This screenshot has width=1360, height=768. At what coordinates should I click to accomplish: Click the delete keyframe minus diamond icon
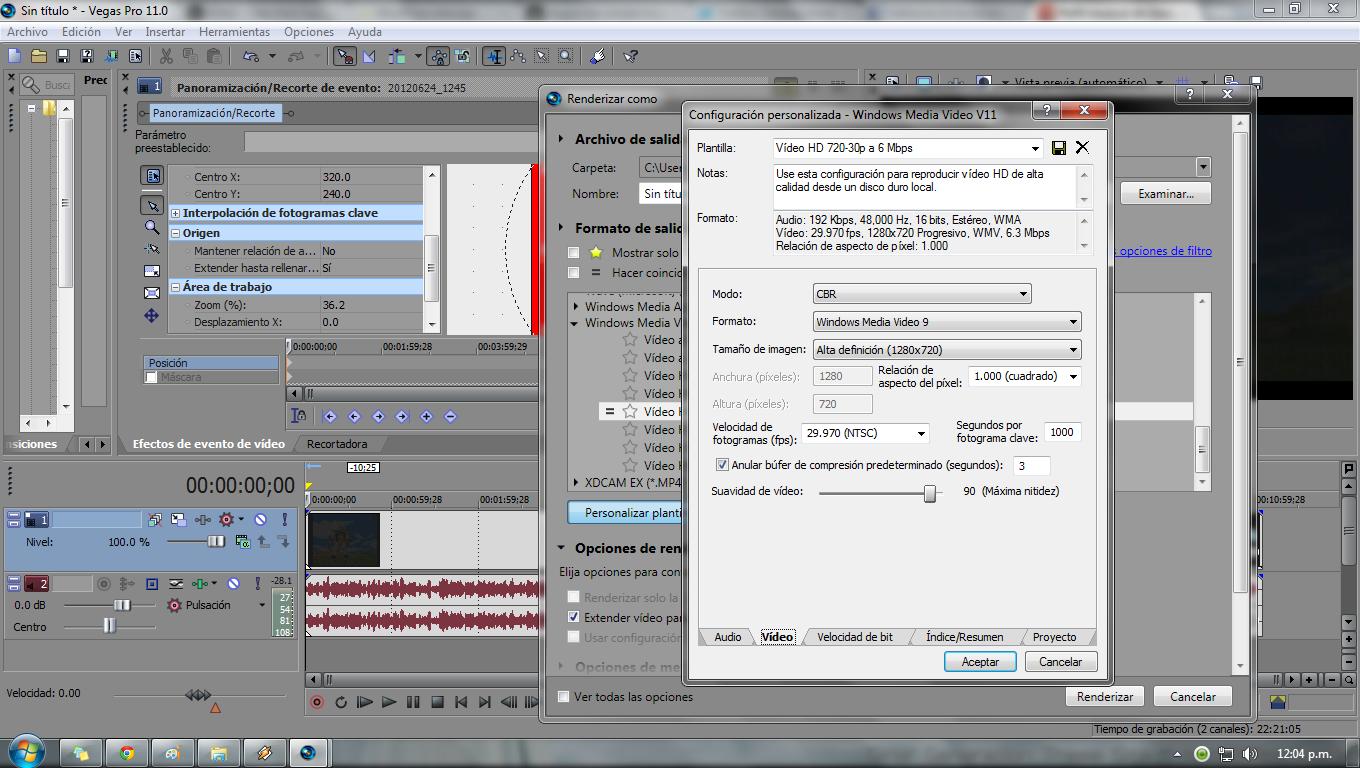click(x=450, y=416)
